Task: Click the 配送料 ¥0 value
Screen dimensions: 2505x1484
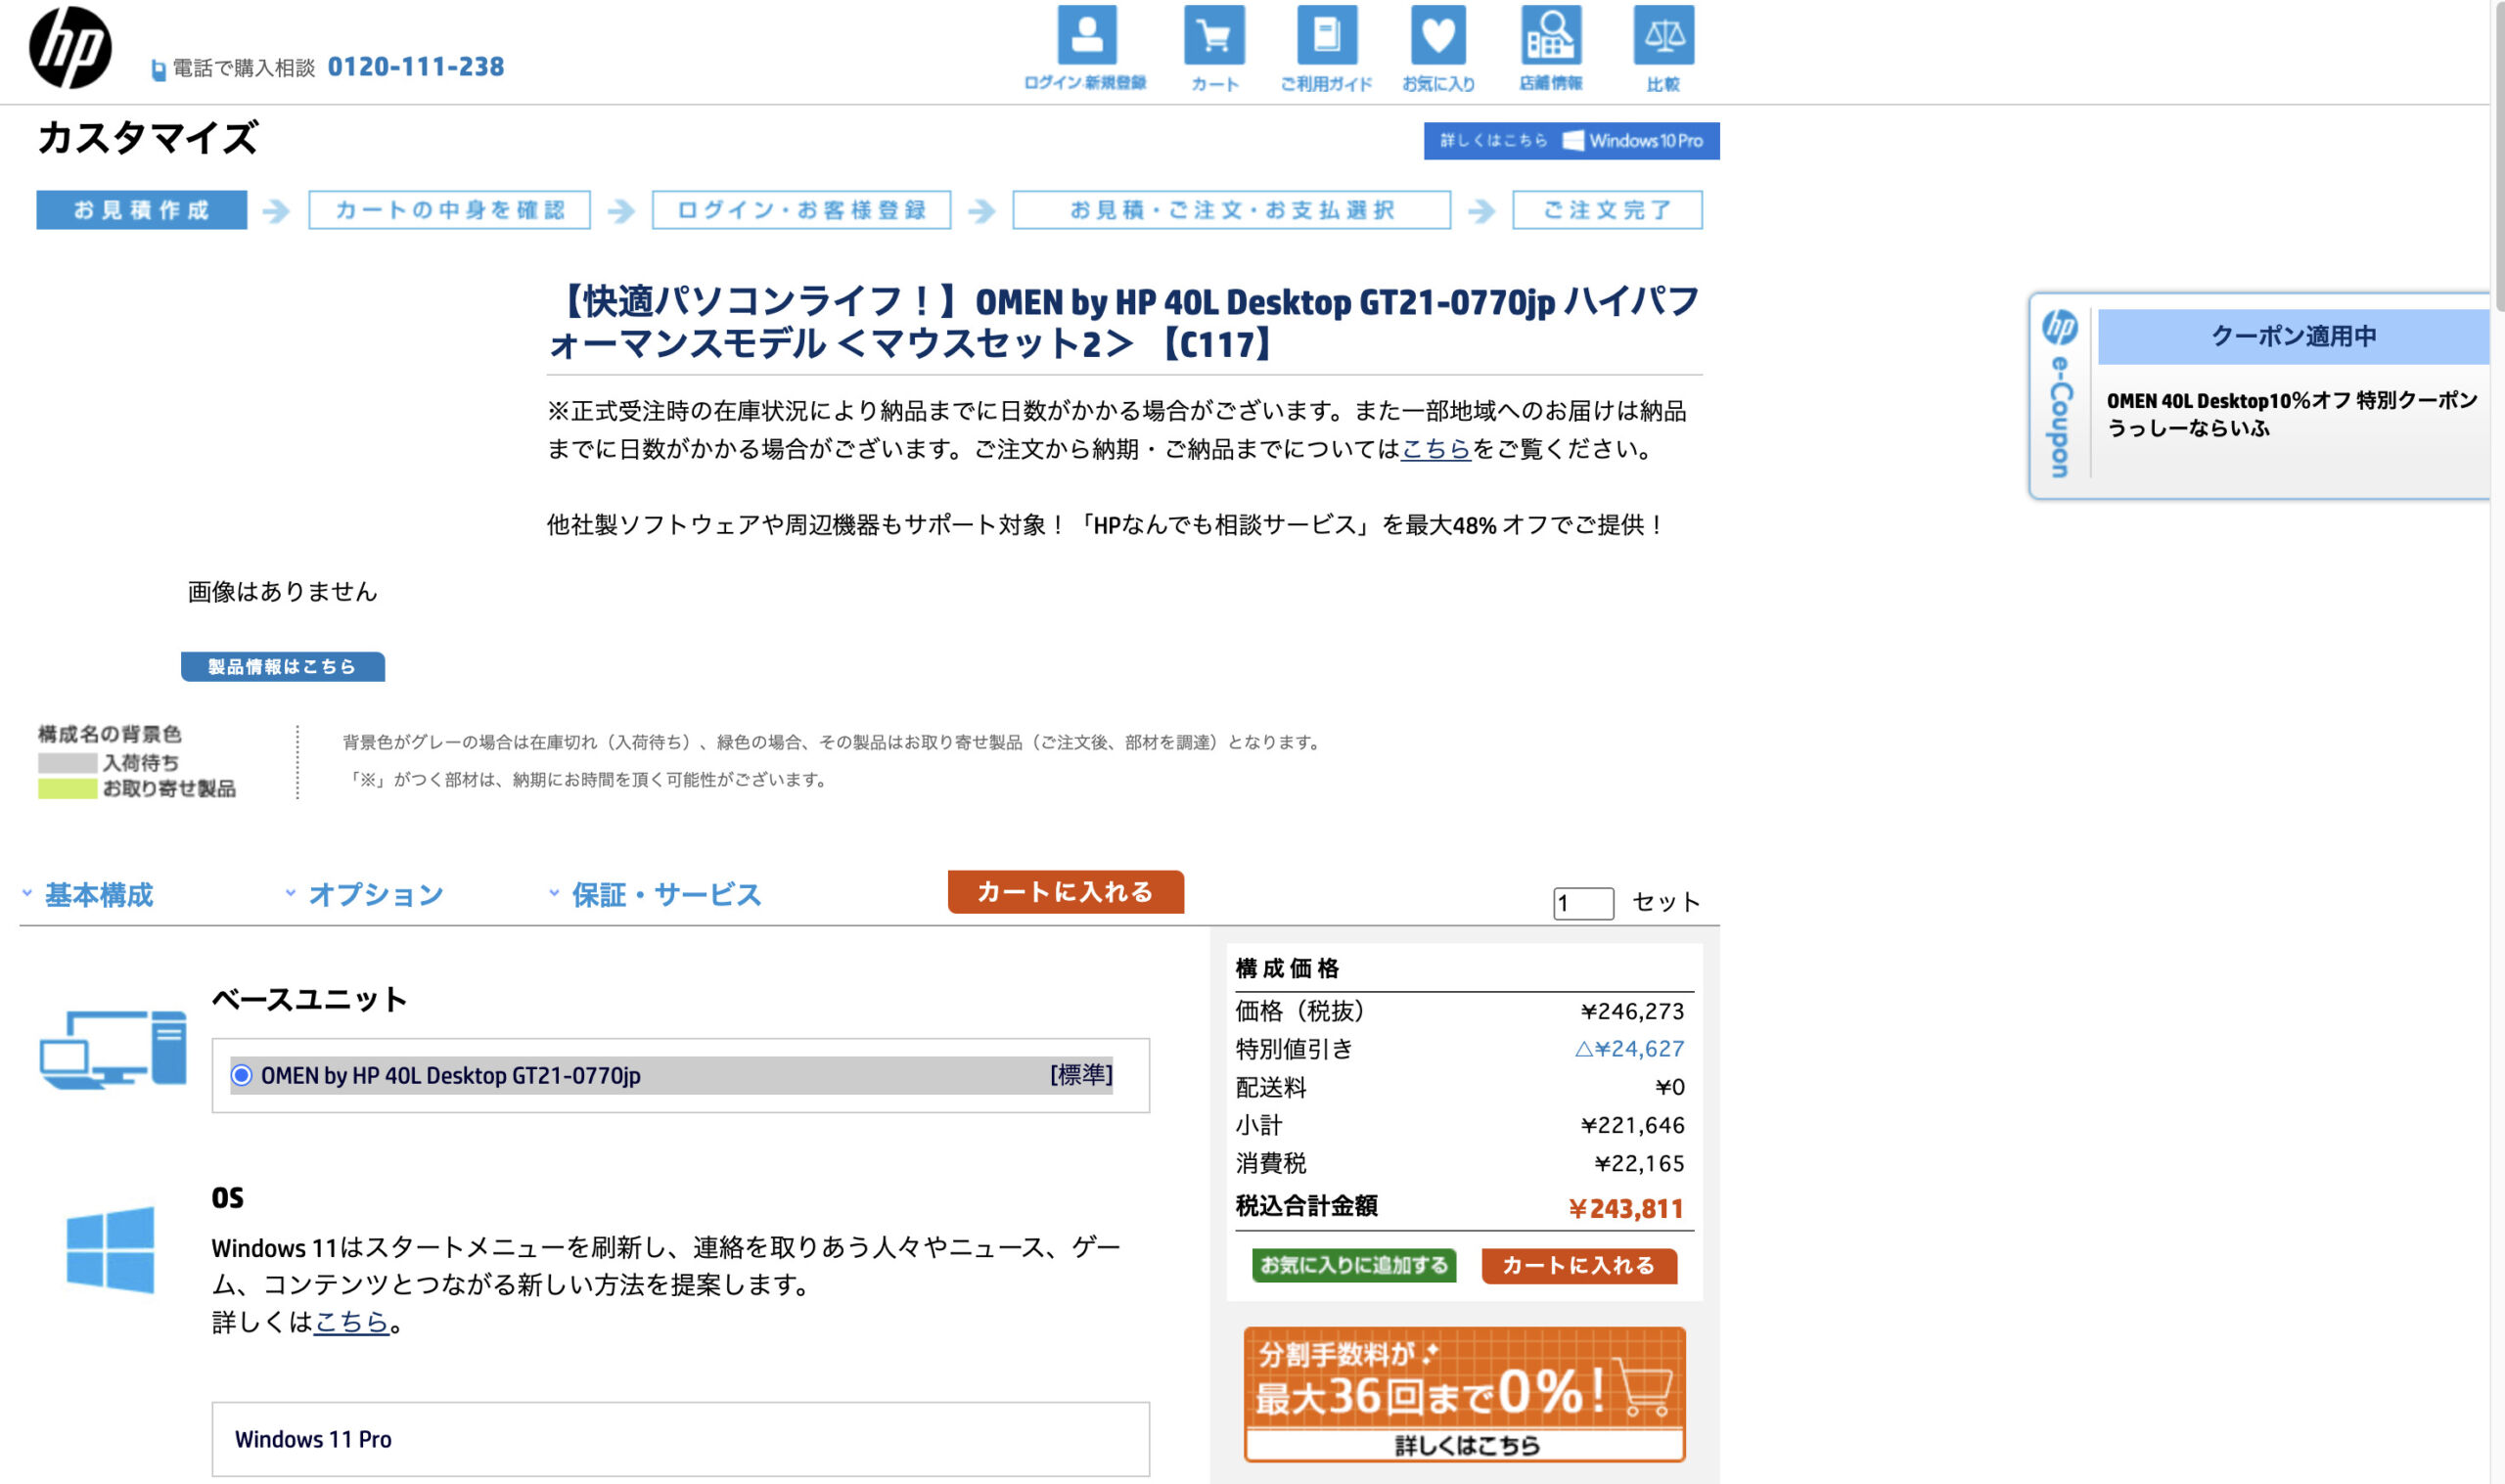Action: pyautogui.click(x=1669, y=1087)
